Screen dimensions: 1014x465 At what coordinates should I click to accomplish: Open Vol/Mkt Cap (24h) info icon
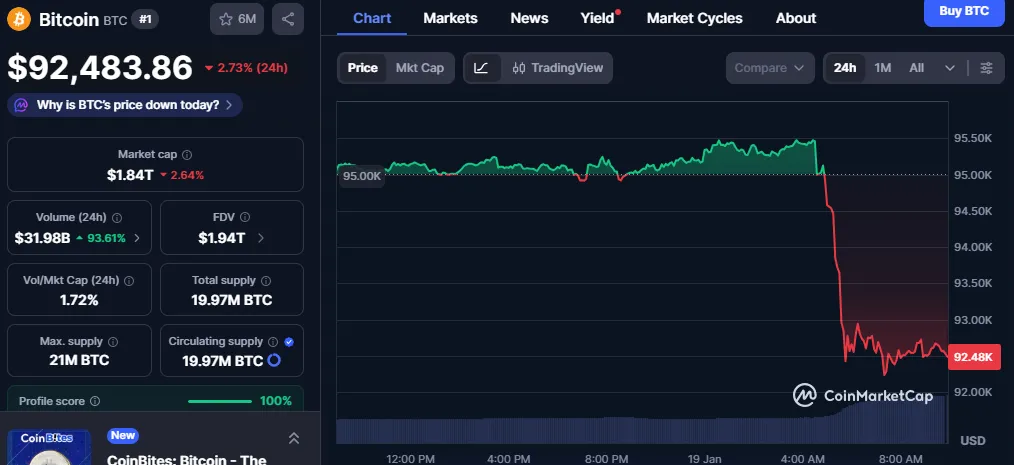click(x=129, y=281)
